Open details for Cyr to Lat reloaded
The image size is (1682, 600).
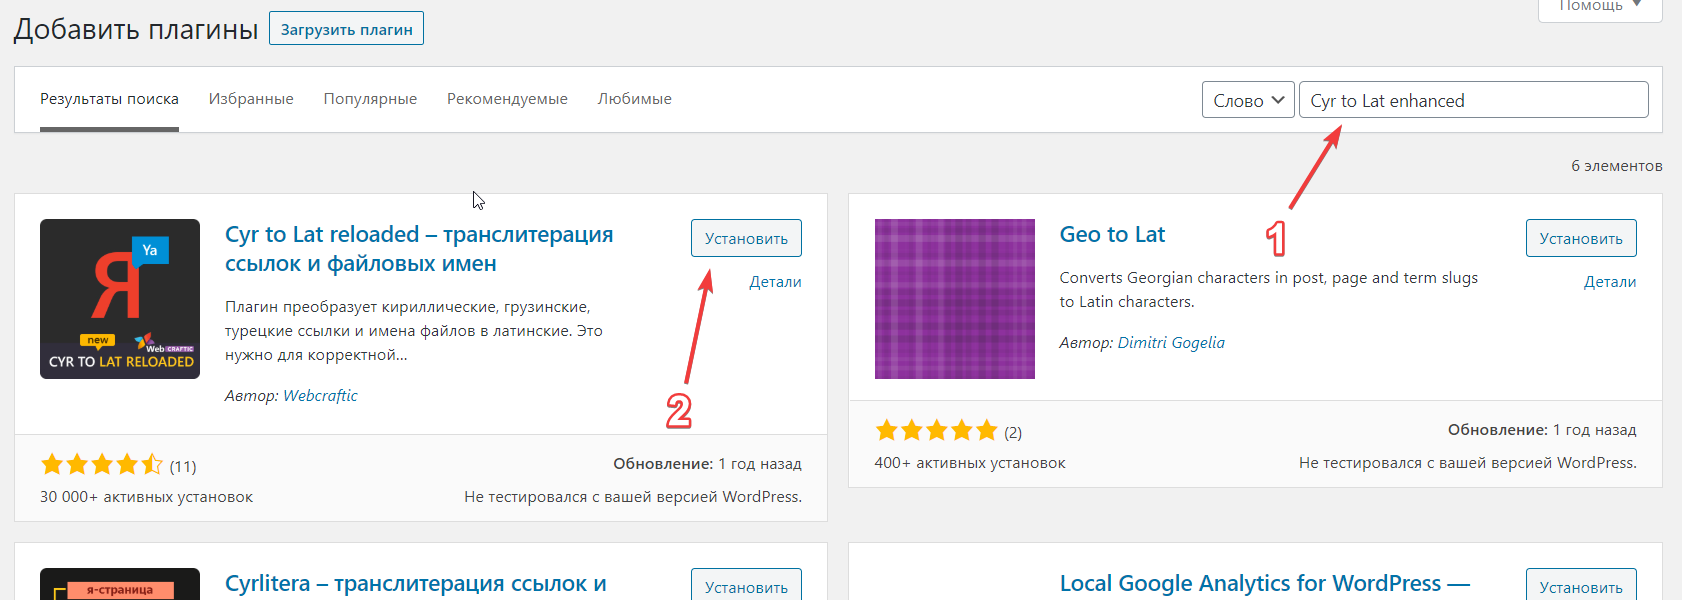tap(775, 282)
